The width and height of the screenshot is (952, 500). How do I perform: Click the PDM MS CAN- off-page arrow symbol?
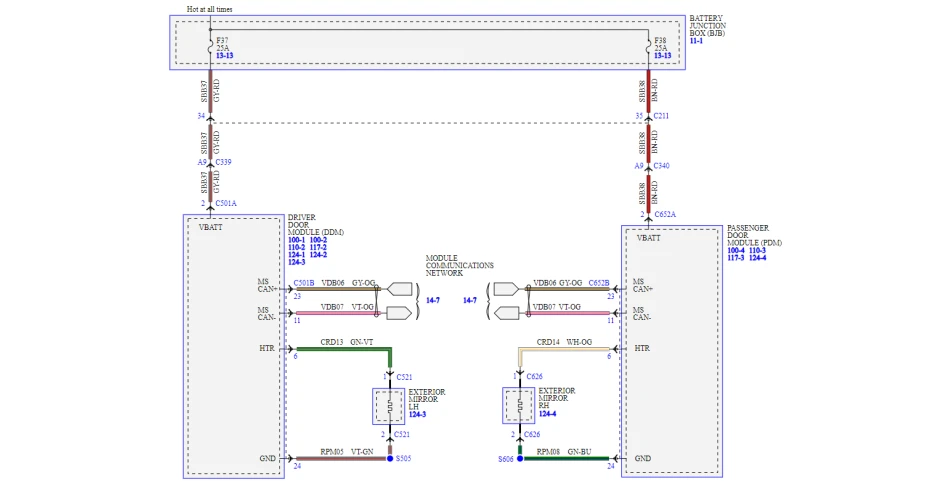click(506, 314)
